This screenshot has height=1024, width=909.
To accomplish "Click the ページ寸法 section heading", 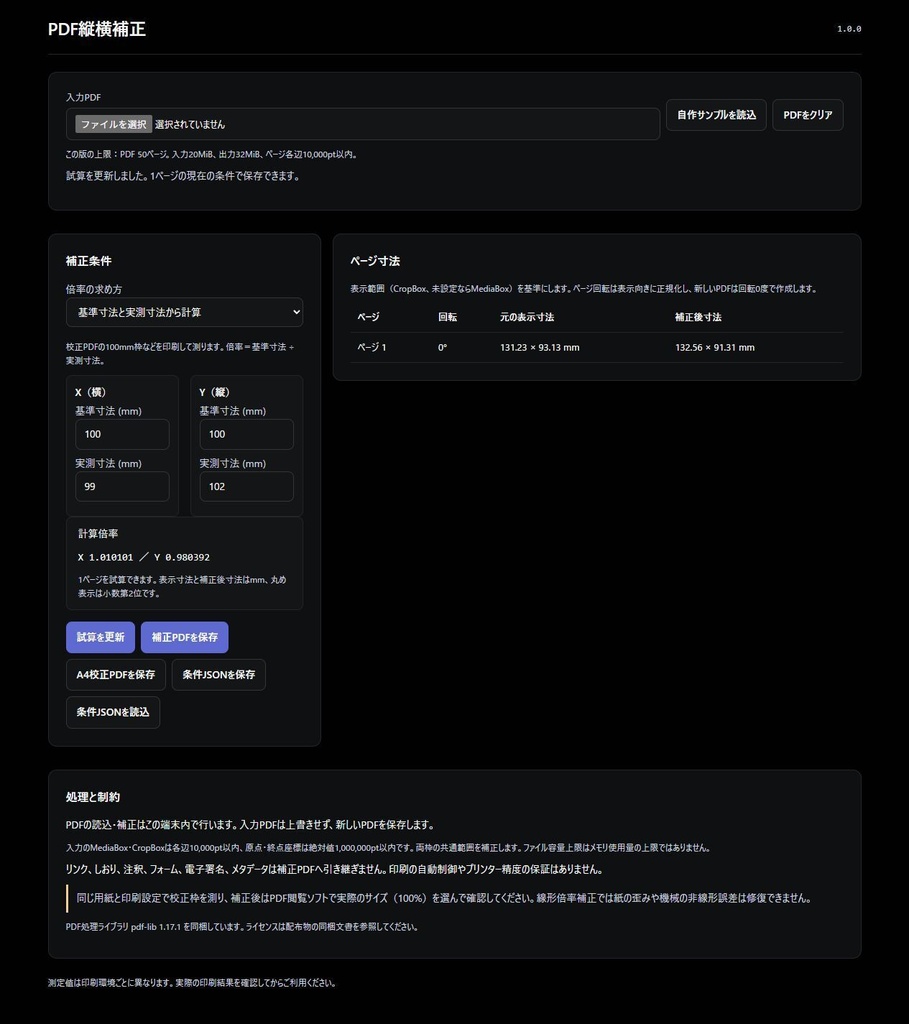I will (375, 261).
